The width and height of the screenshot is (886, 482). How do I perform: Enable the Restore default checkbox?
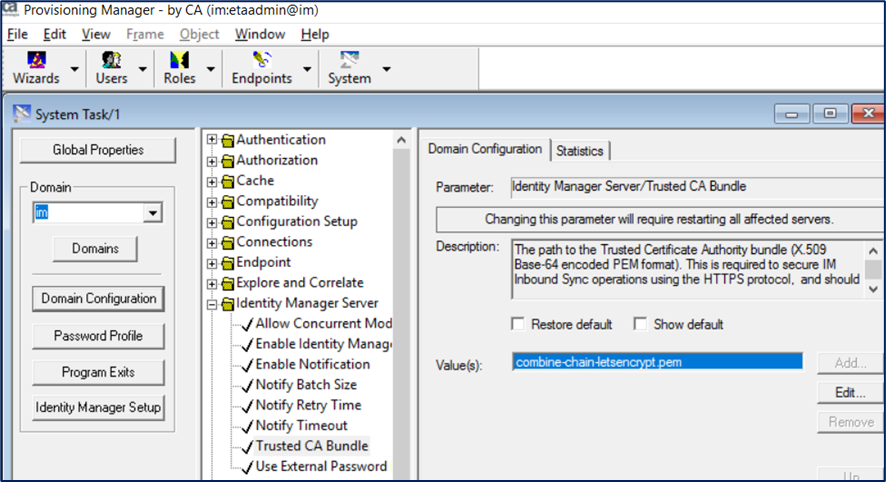click(518, 325)
